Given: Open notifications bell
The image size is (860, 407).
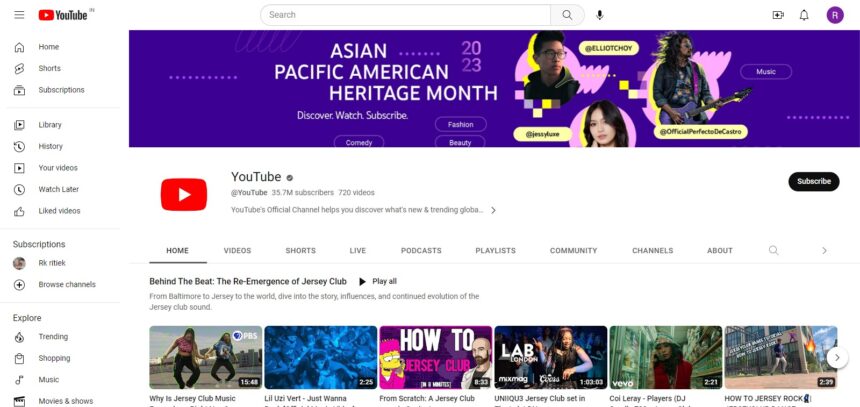Looking at the screenshot, I should [804, 15].
